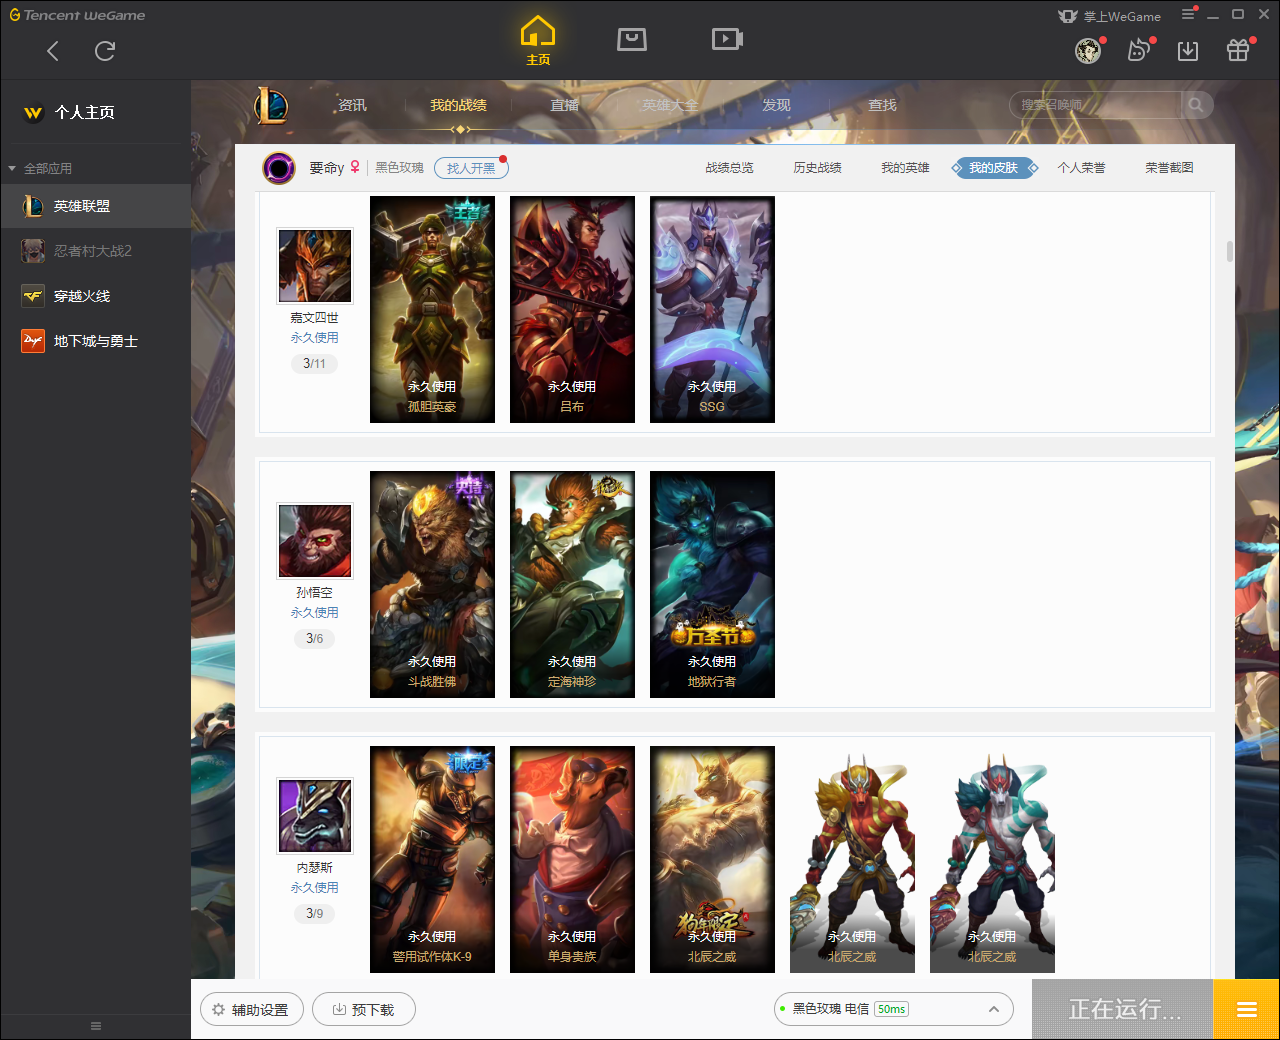Open the 定海神珍 skin card
The image size is (1280, 1040).
(572, 584)
